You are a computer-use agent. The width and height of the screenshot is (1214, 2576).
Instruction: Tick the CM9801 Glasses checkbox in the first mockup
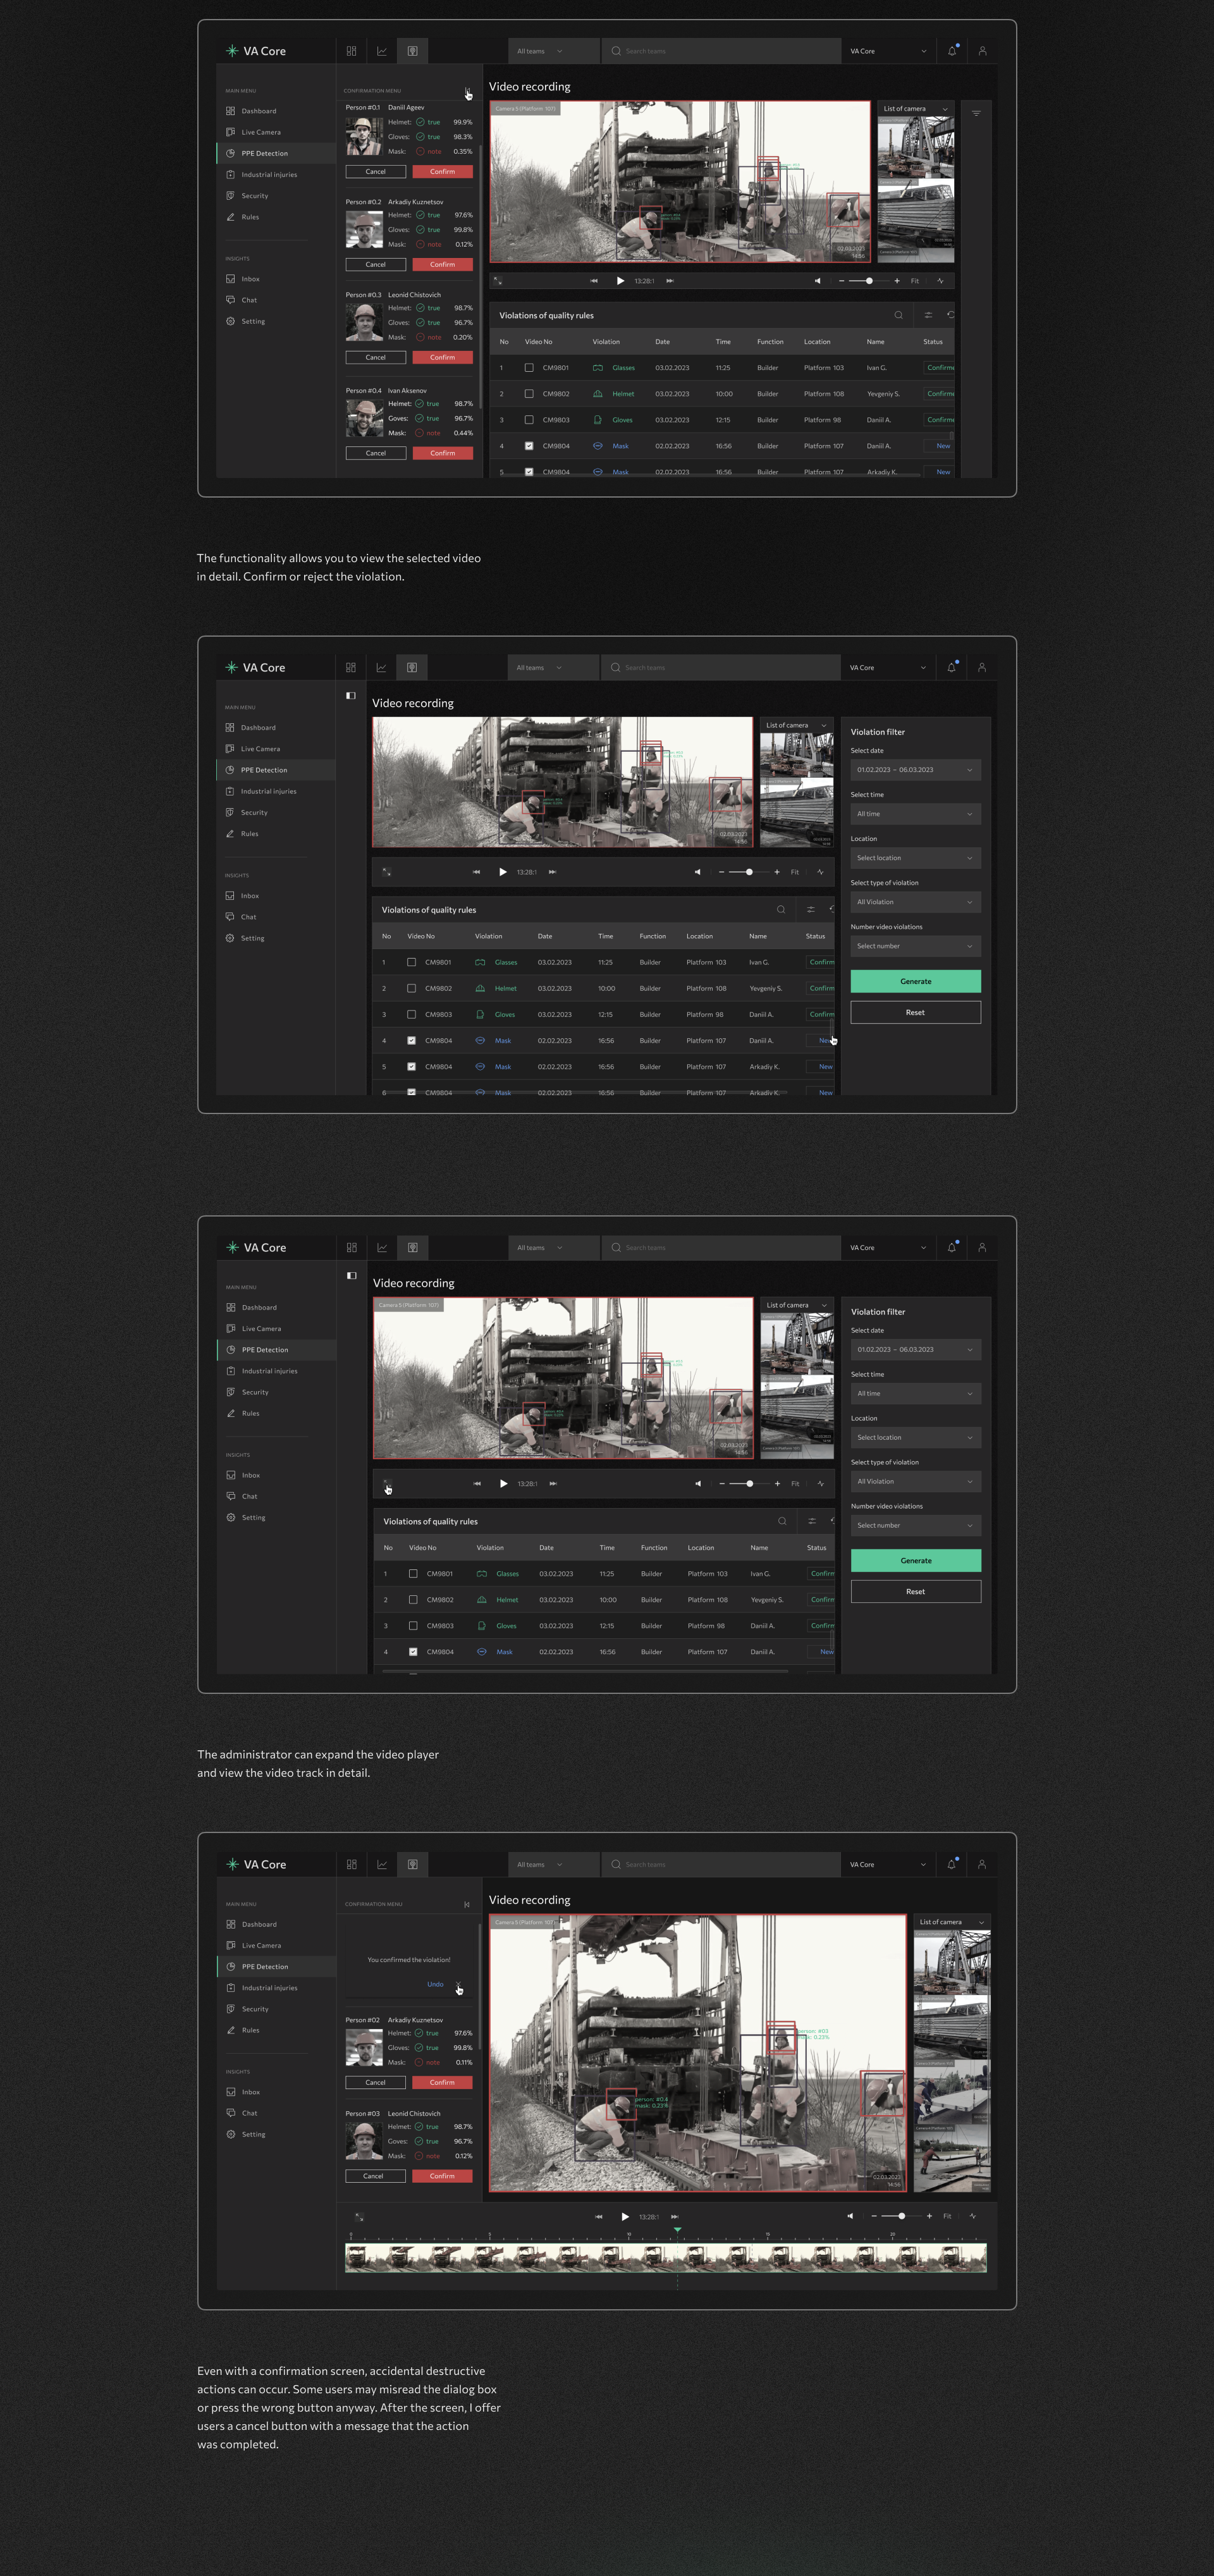tap(529, 368)
